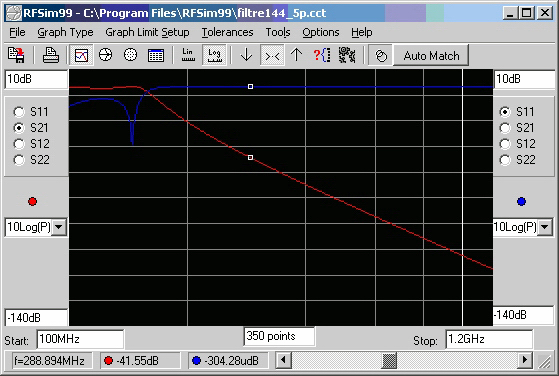This screenshot has width=559, height=376.
Task: Select right S22 radio button
Action: point(505,160)
